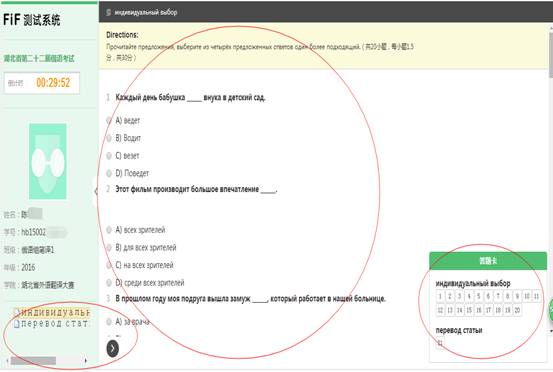Screen dimensions: 553x372
Task: Collapse the left sidebar with edge chevron
Action: pyautogui.click(x=96, y=191)
